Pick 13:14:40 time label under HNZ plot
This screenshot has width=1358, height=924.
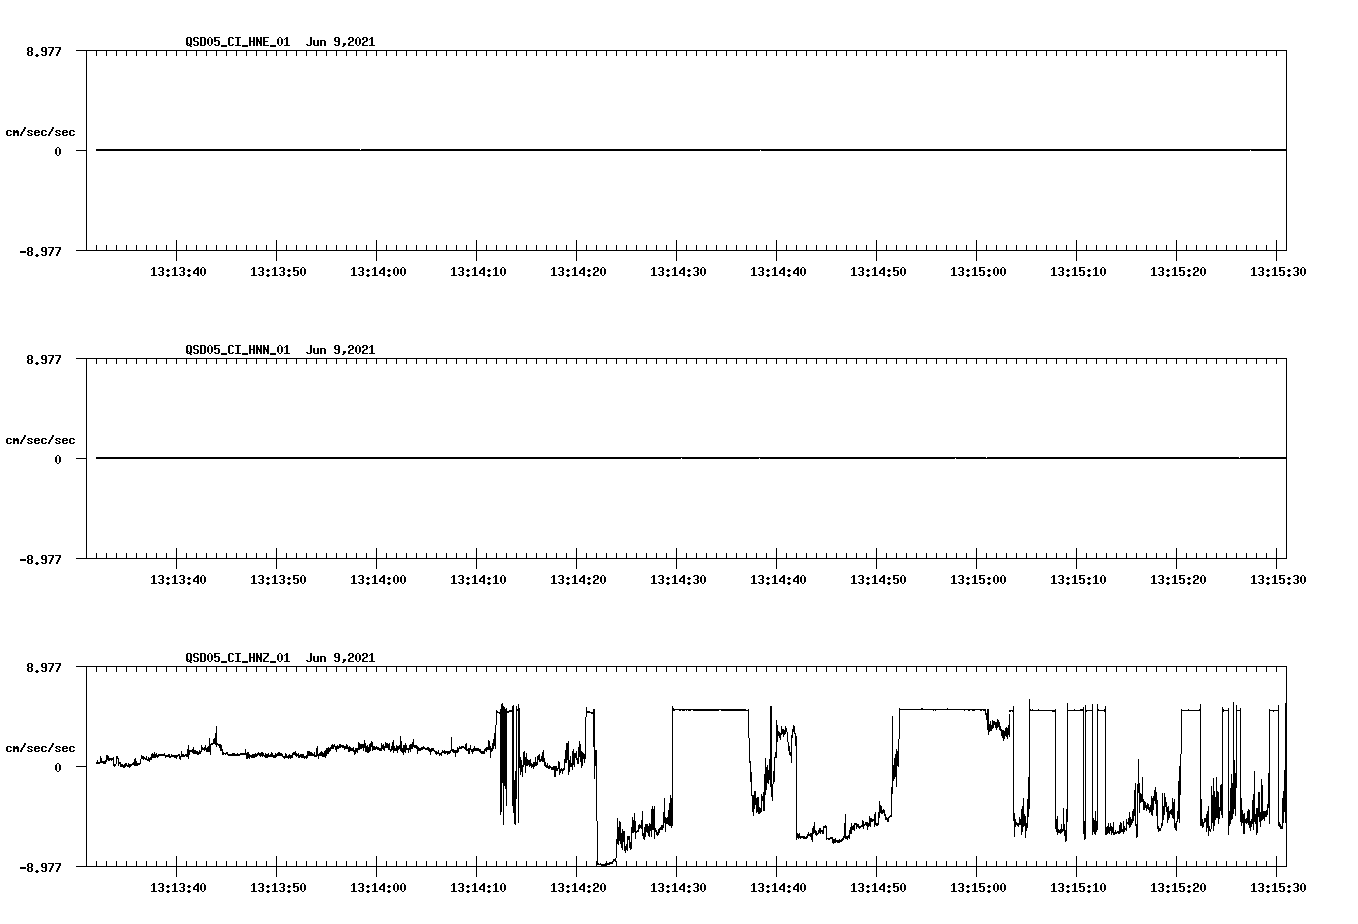point(778,888)
